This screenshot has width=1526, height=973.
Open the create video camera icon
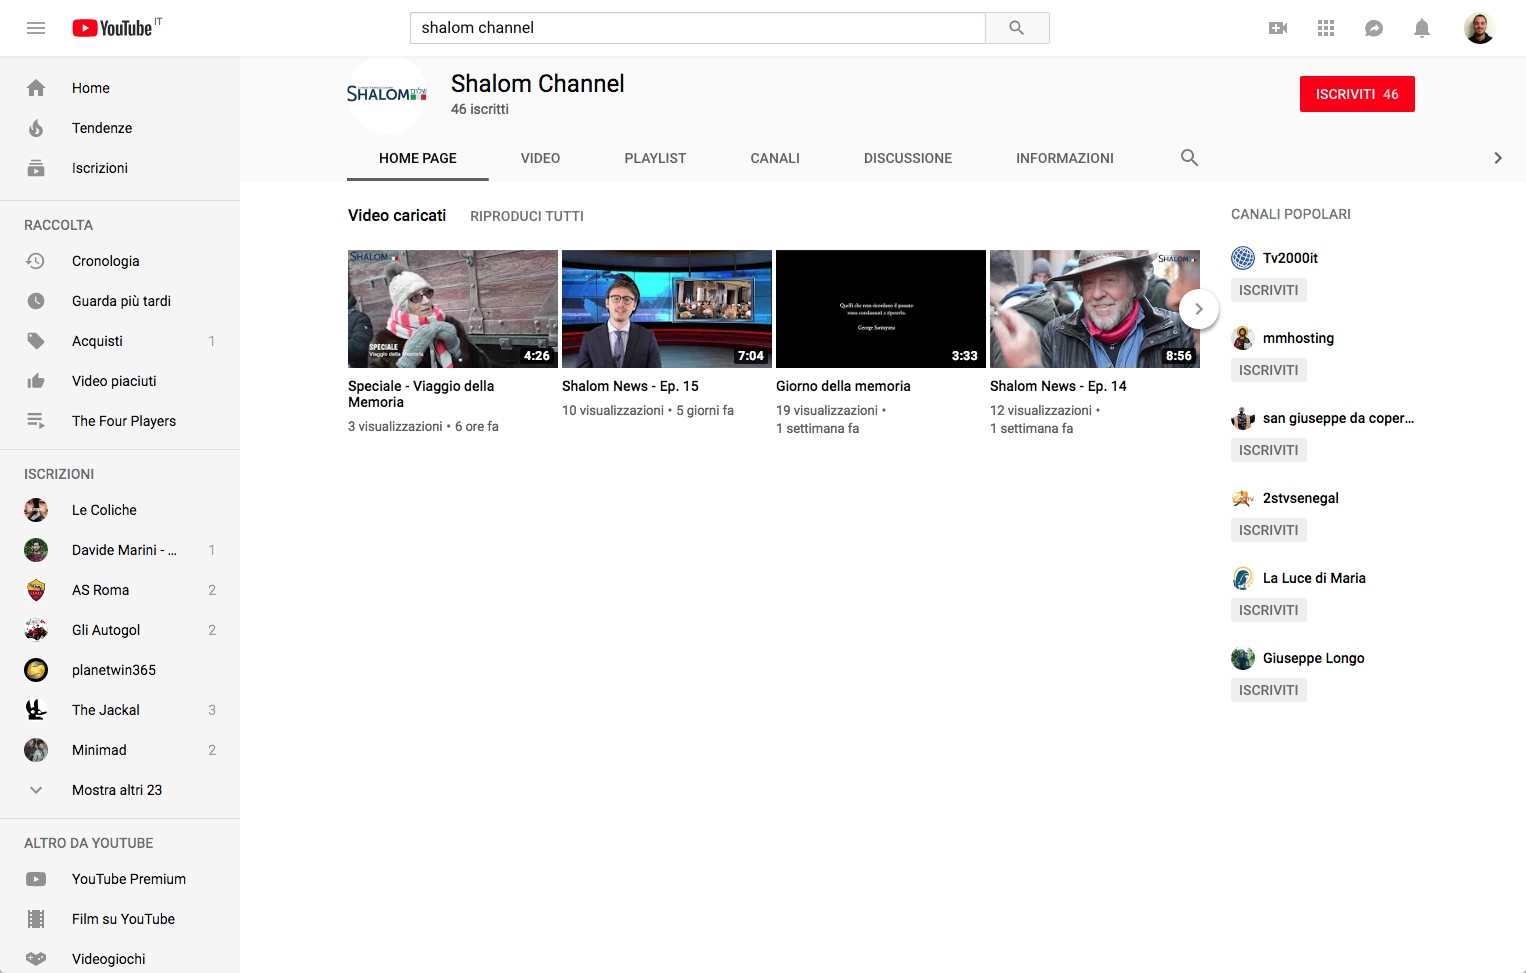[1278, 28]
